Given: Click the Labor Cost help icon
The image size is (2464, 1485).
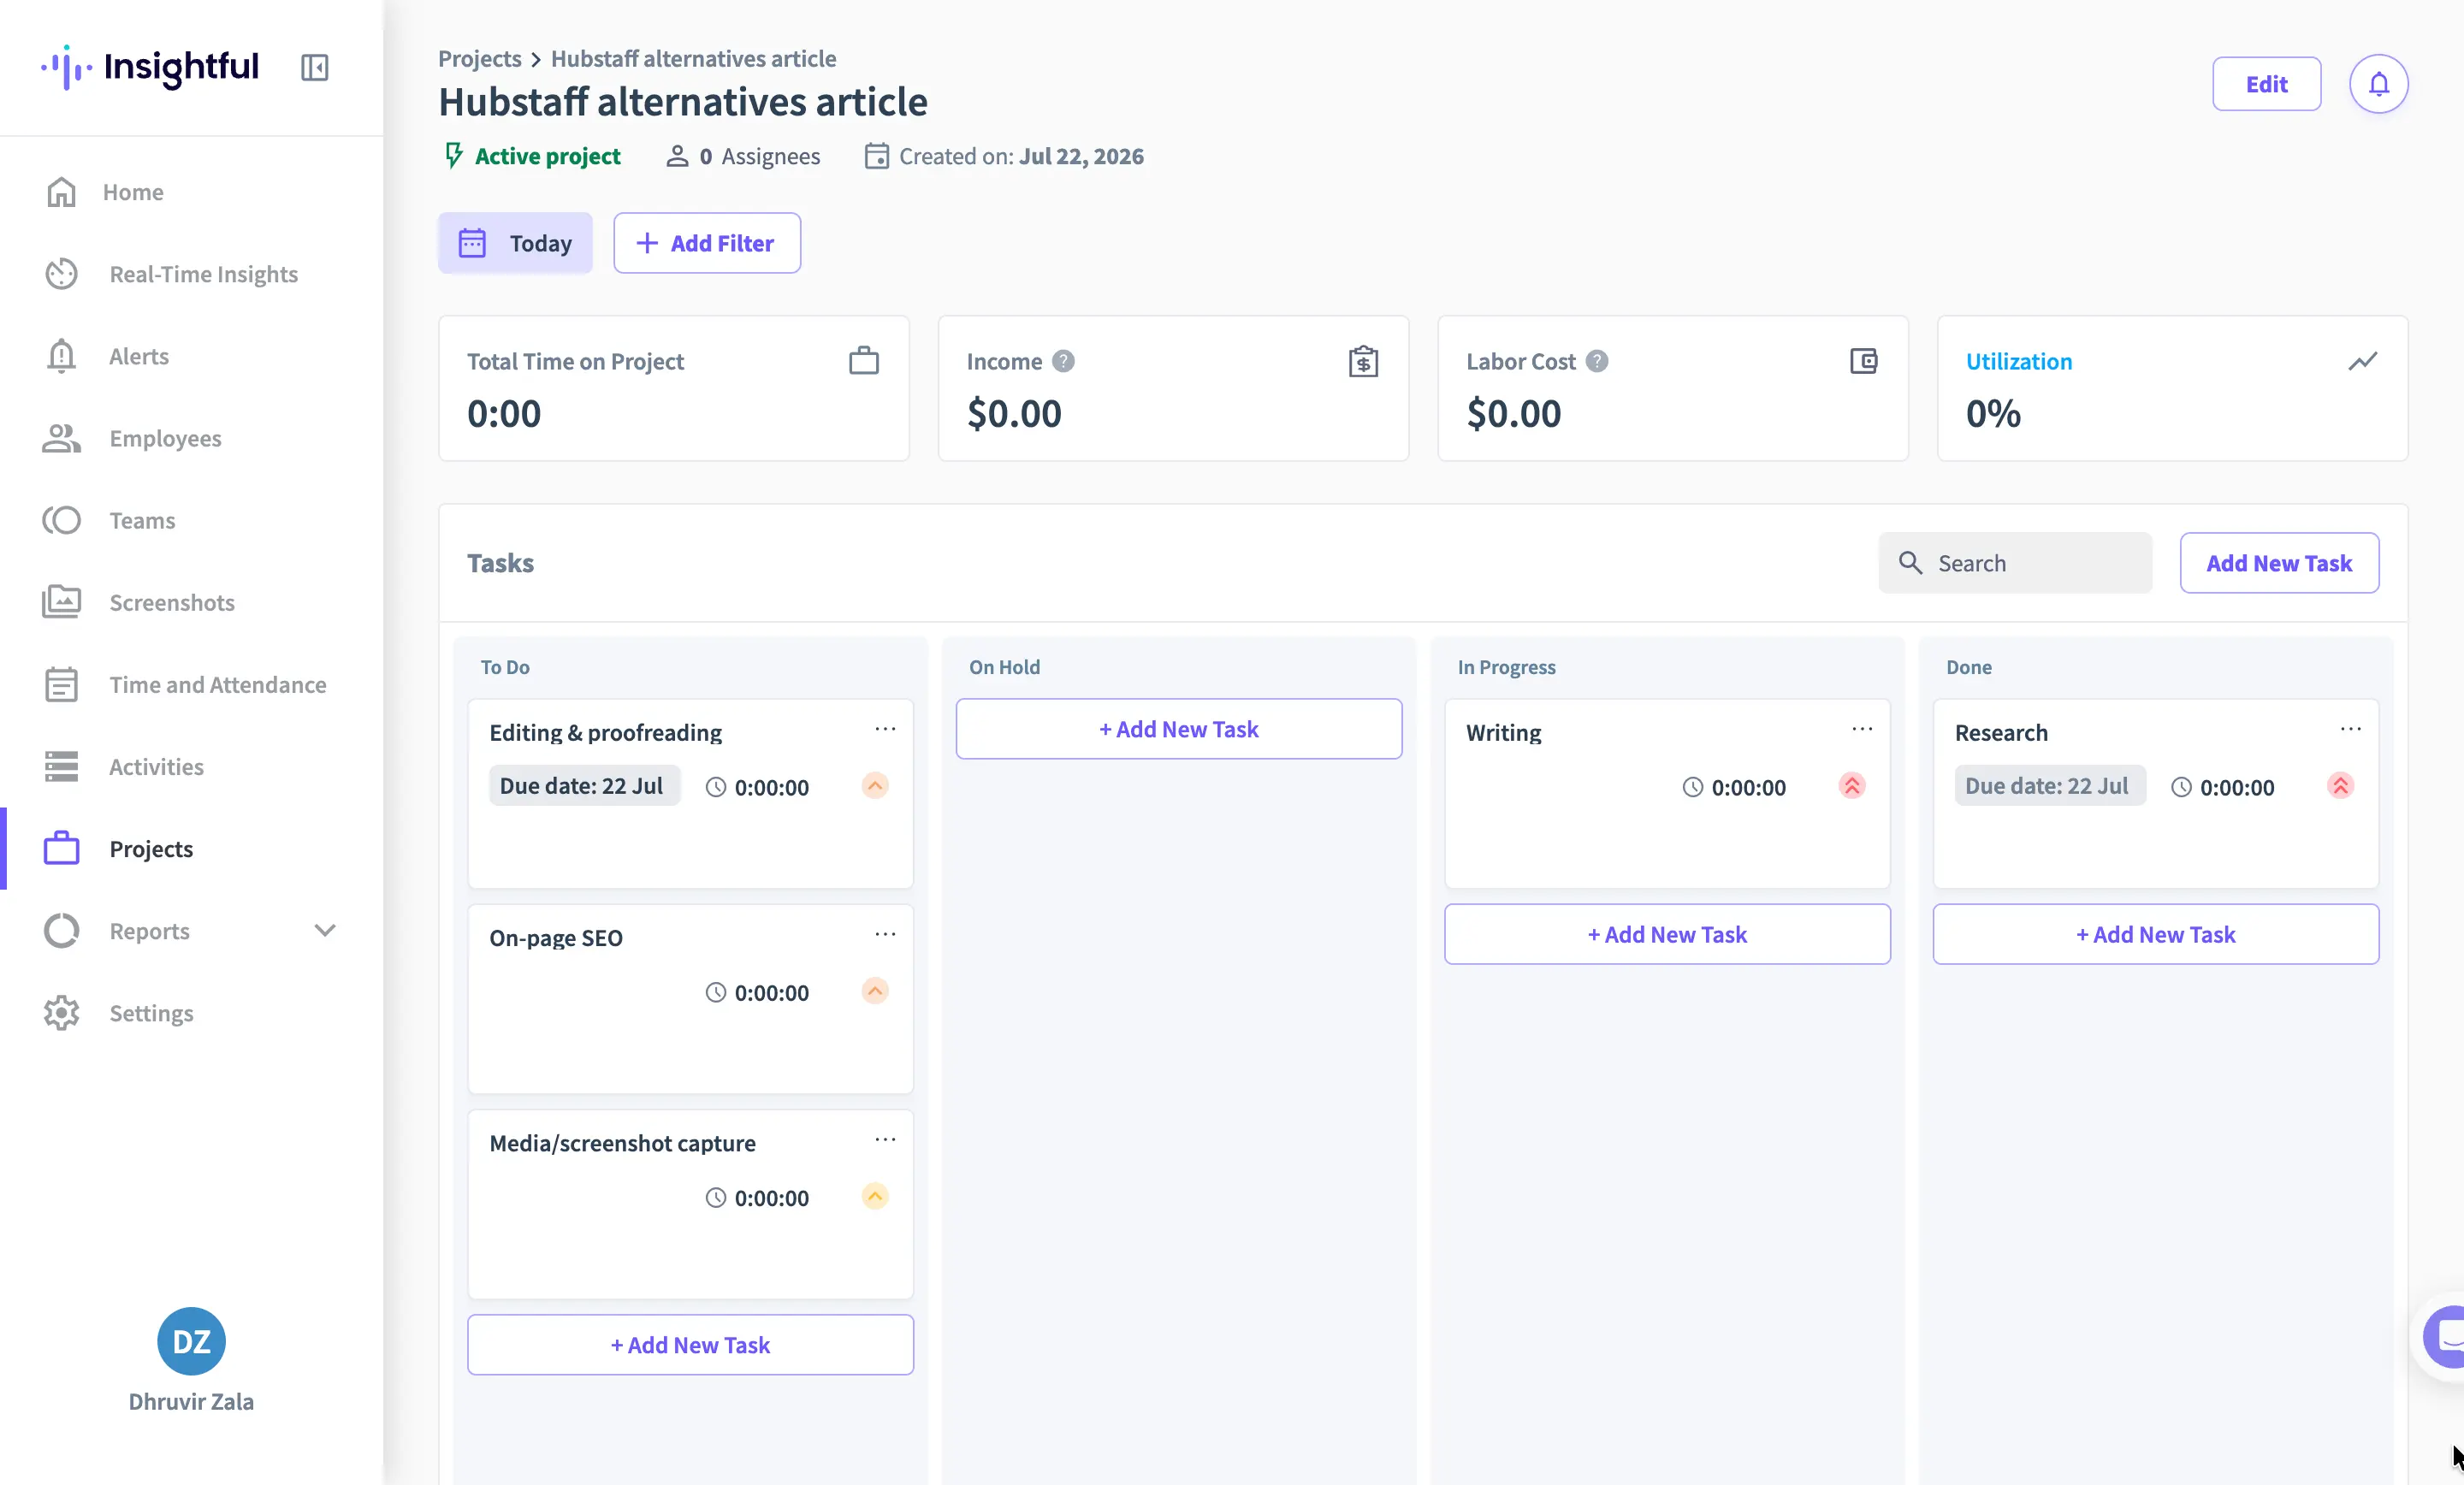Looking at the screenshot, I should point(1597,361).
